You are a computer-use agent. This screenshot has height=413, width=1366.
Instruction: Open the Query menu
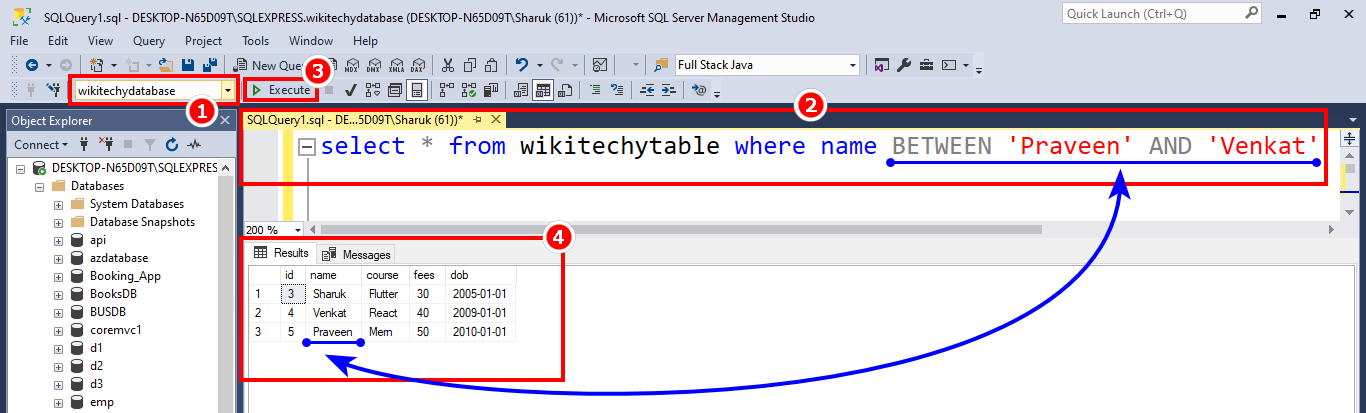[x=148, y=41]
